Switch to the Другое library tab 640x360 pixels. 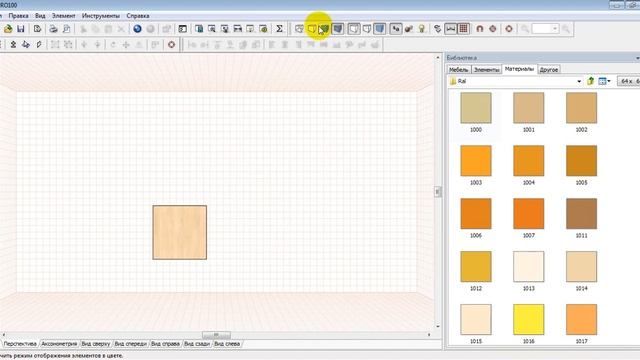tap(549, 70)
